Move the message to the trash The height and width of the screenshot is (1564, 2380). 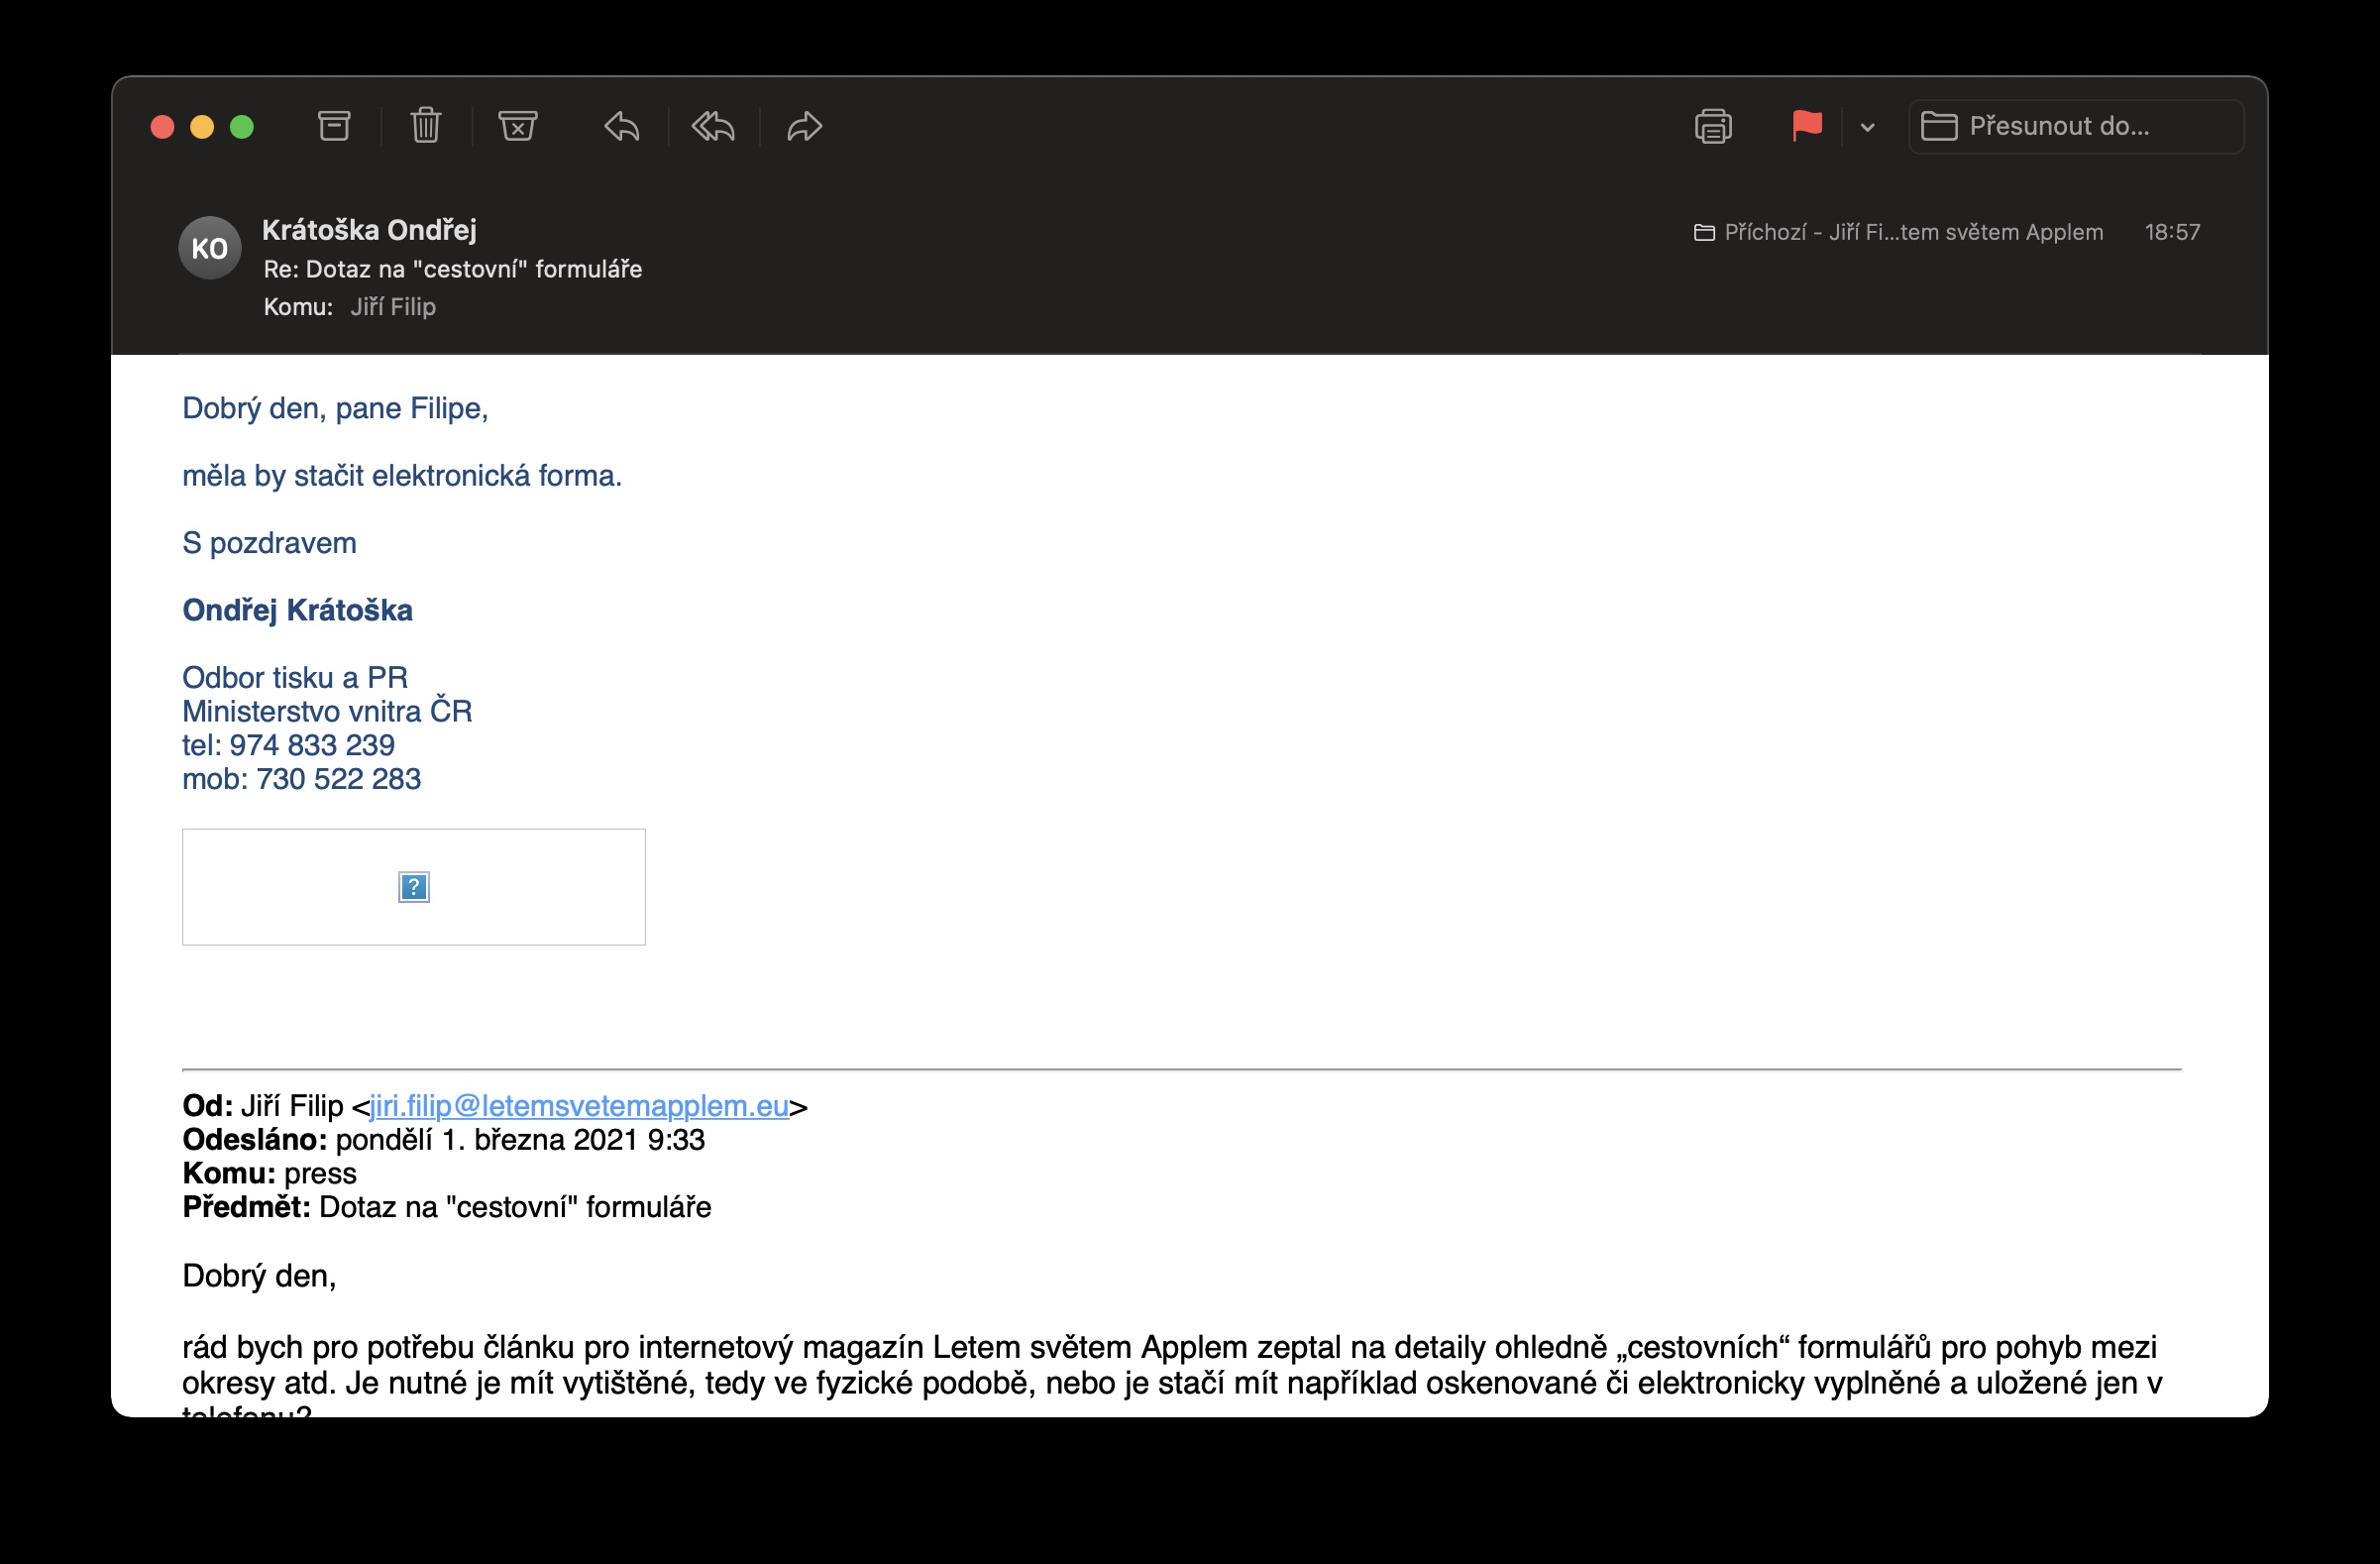[425, 126]
